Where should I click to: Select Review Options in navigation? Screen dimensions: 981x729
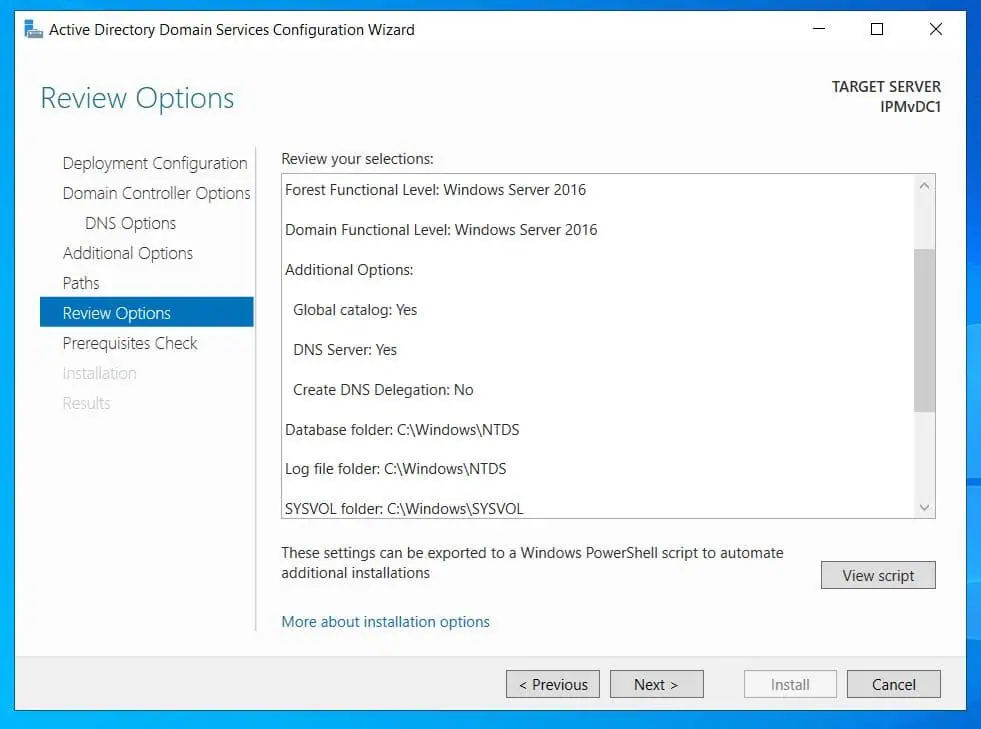pyautogui.click(x=147, y=312)
